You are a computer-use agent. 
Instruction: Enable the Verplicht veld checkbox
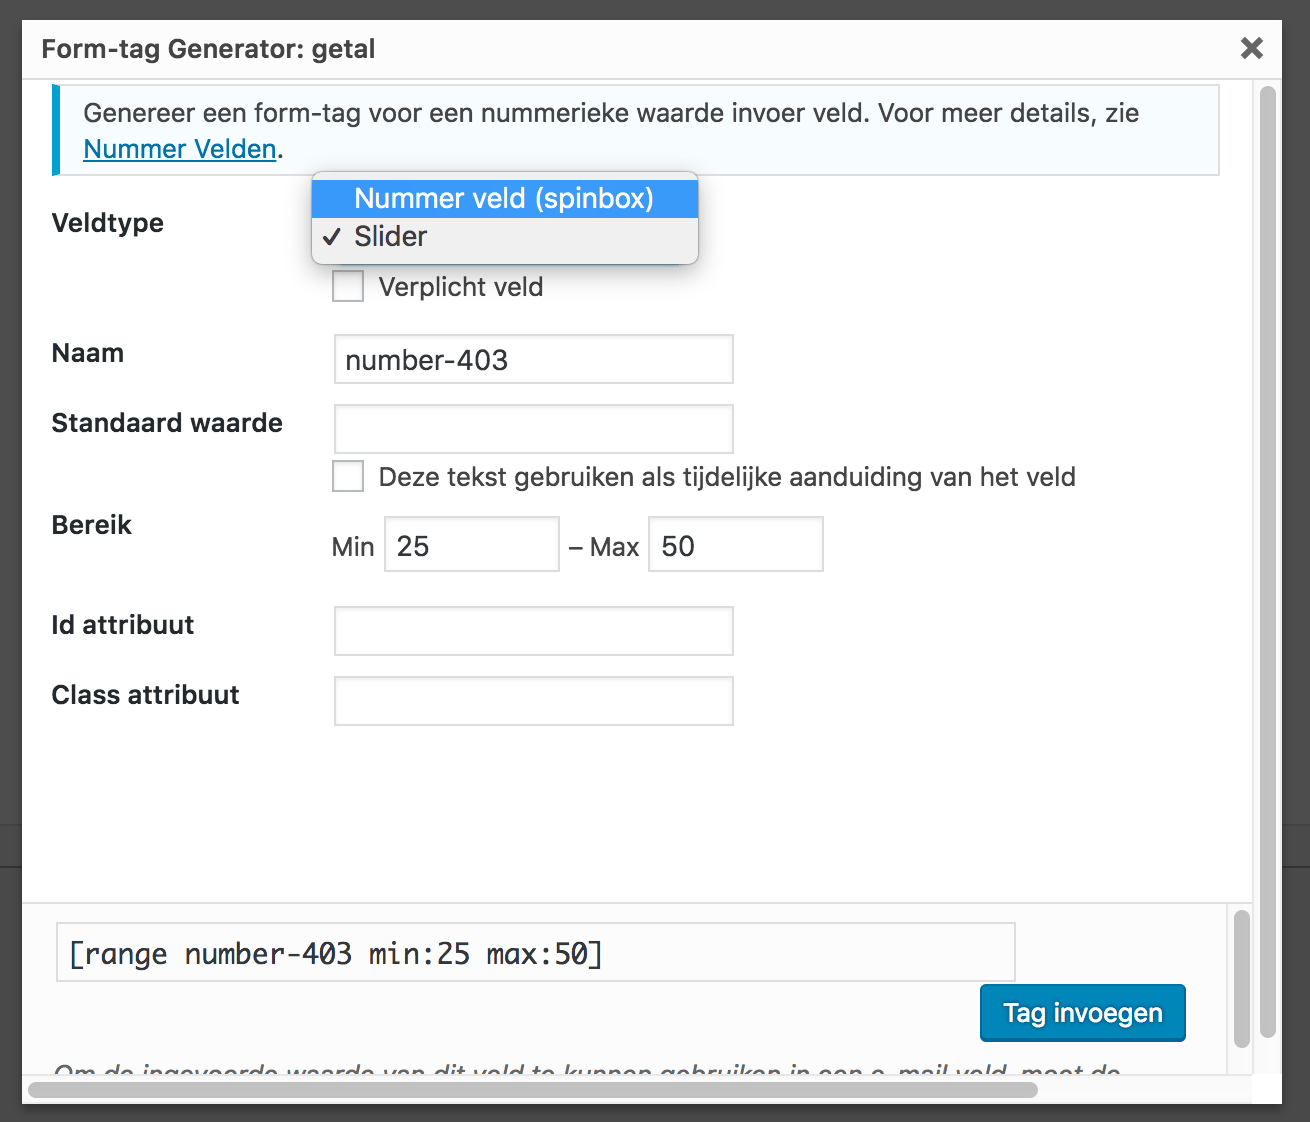348,287
